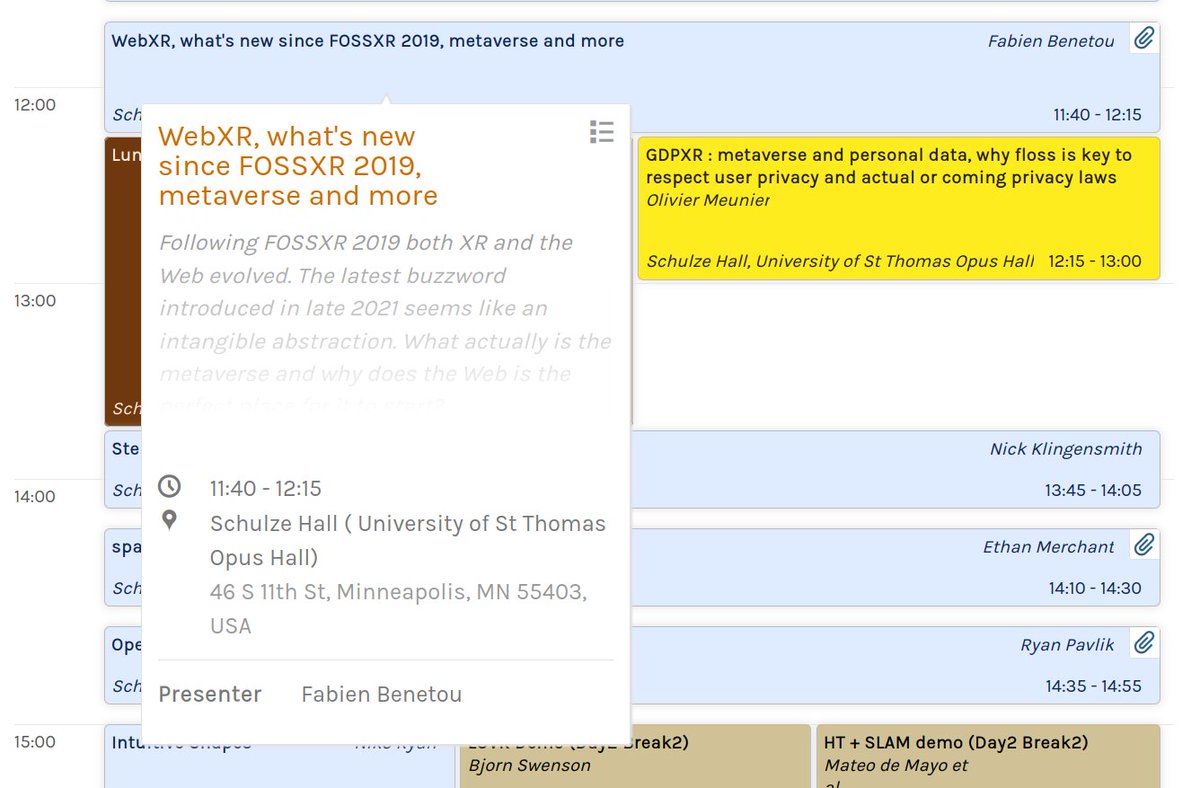This screenshot has height=788, width=1200.
Task: Click 14:35 - 14:55 time label
Action: [1093, 686]
